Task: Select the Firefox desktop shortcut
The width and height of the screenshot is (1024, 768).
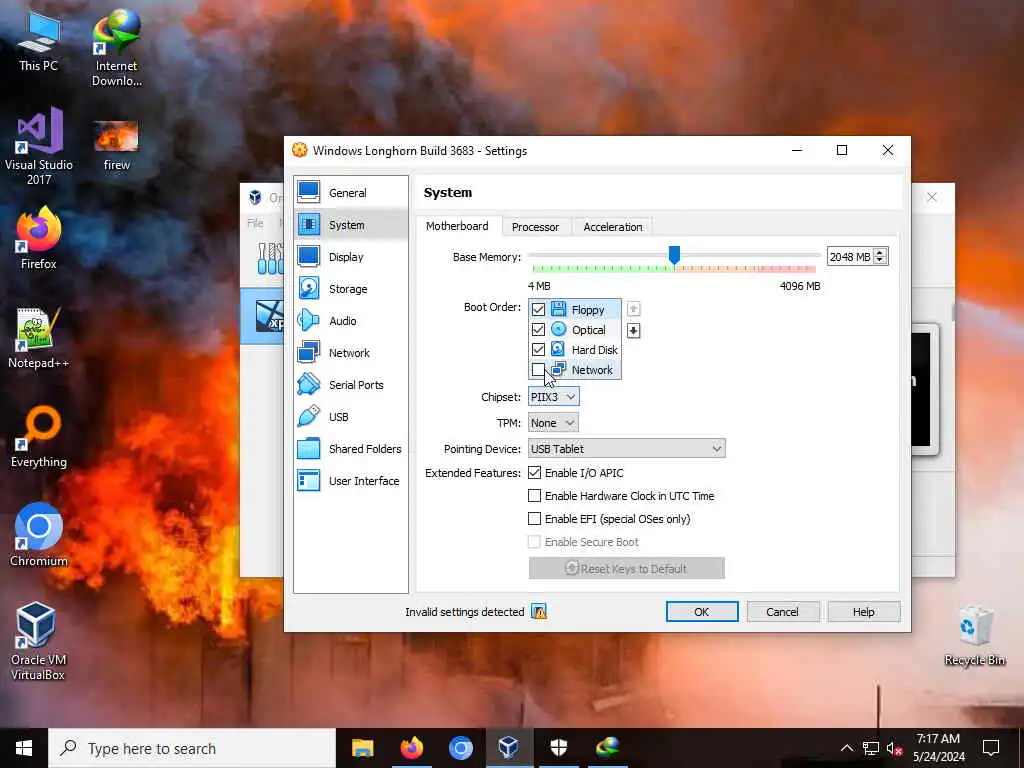Action: click(x=39, y=238)
